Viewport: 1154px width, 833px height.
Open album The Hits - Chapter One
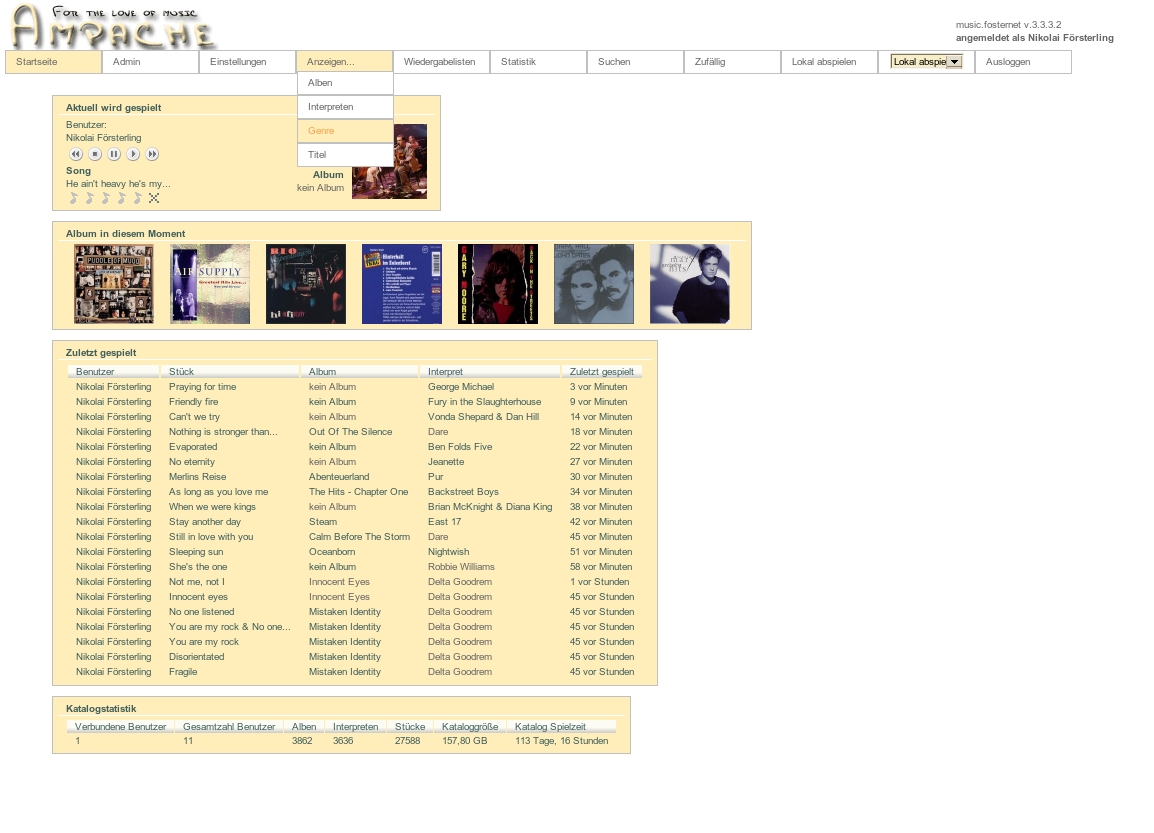tap(358, 492)
